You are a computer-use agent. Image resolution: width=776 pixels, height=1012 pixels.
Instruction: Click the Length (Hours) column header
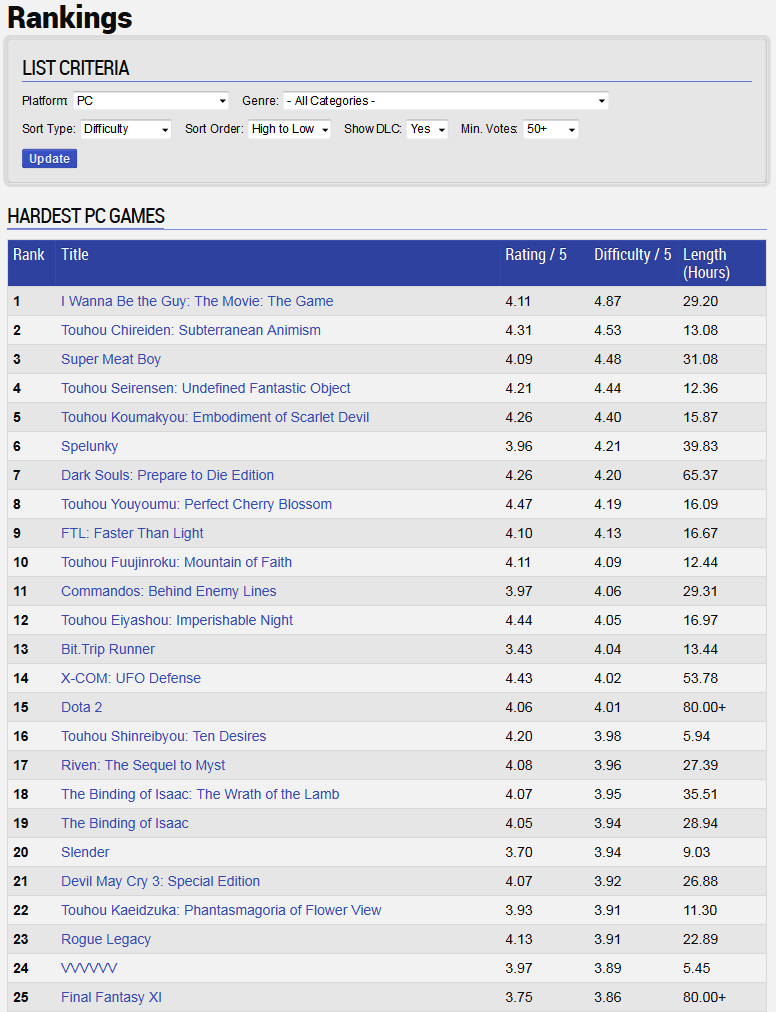[706, 263]
